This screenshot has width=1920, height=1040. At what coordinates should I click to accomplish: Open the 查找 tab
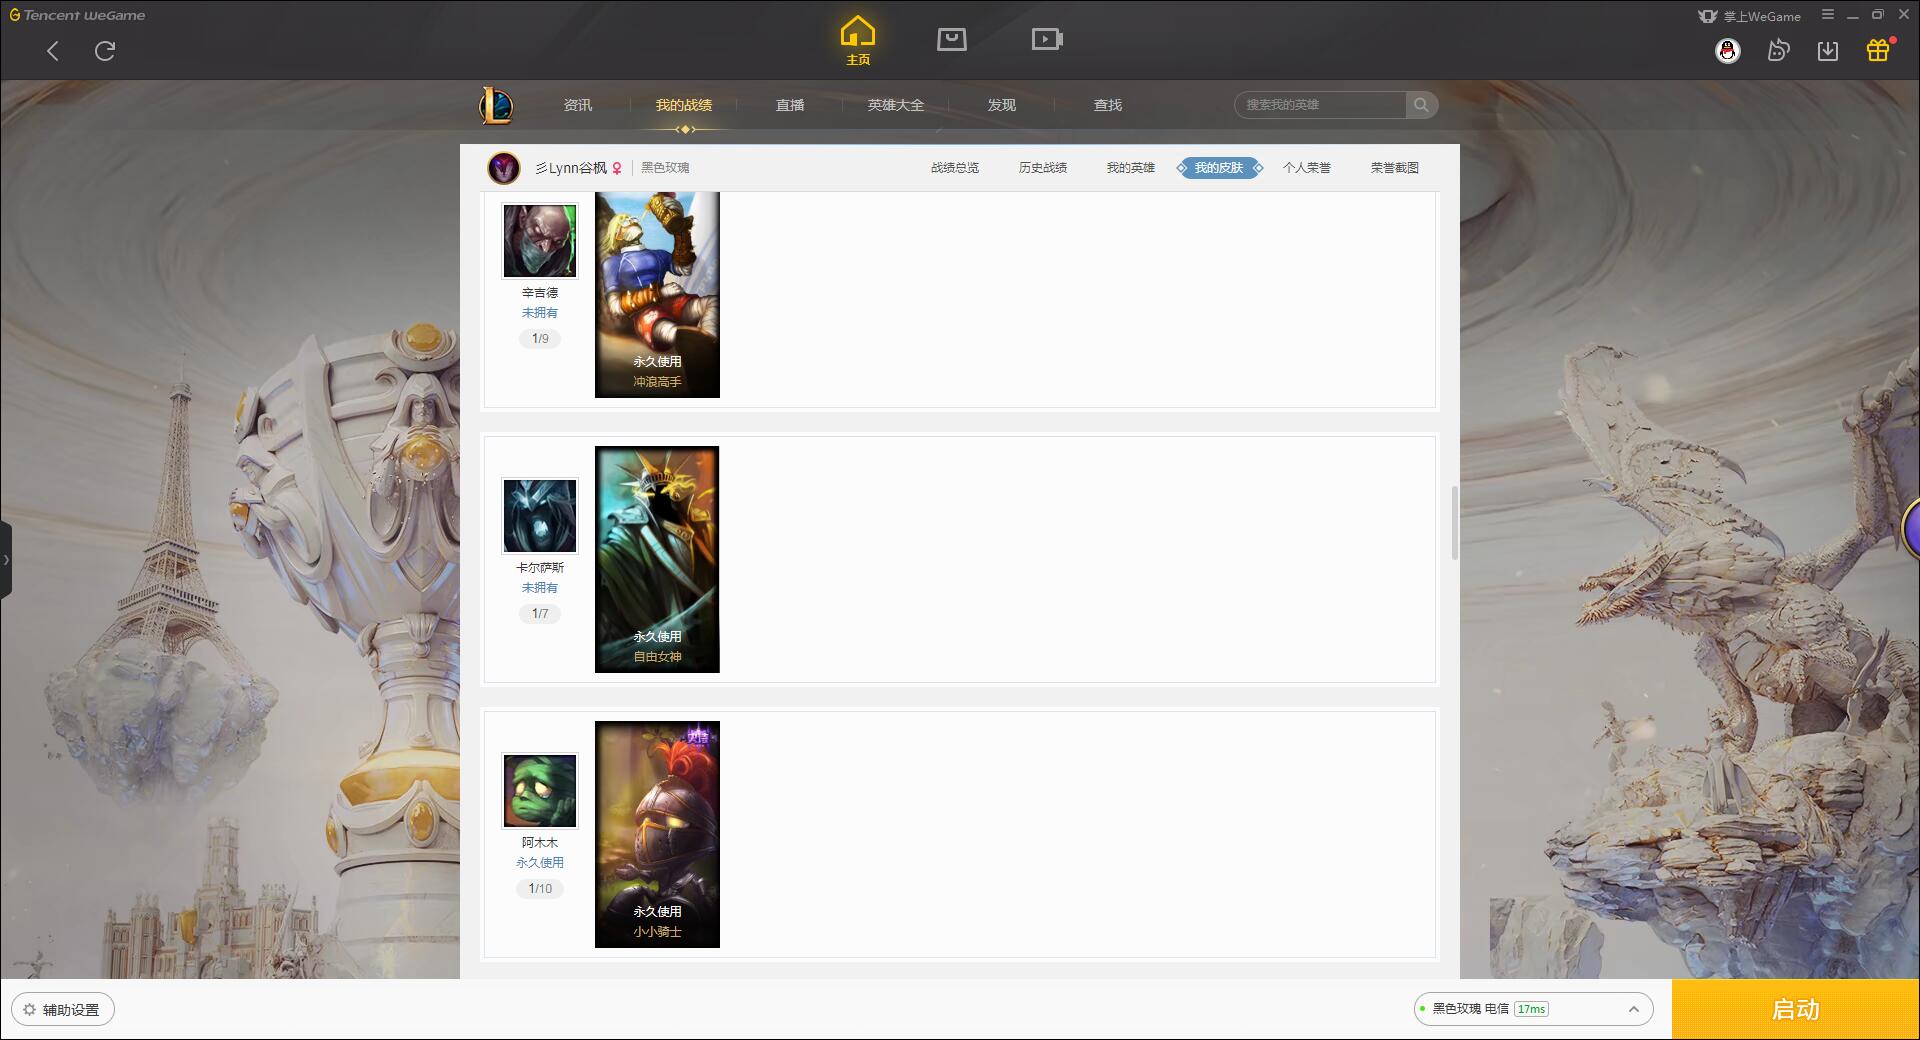click(x=1108, y=105)
